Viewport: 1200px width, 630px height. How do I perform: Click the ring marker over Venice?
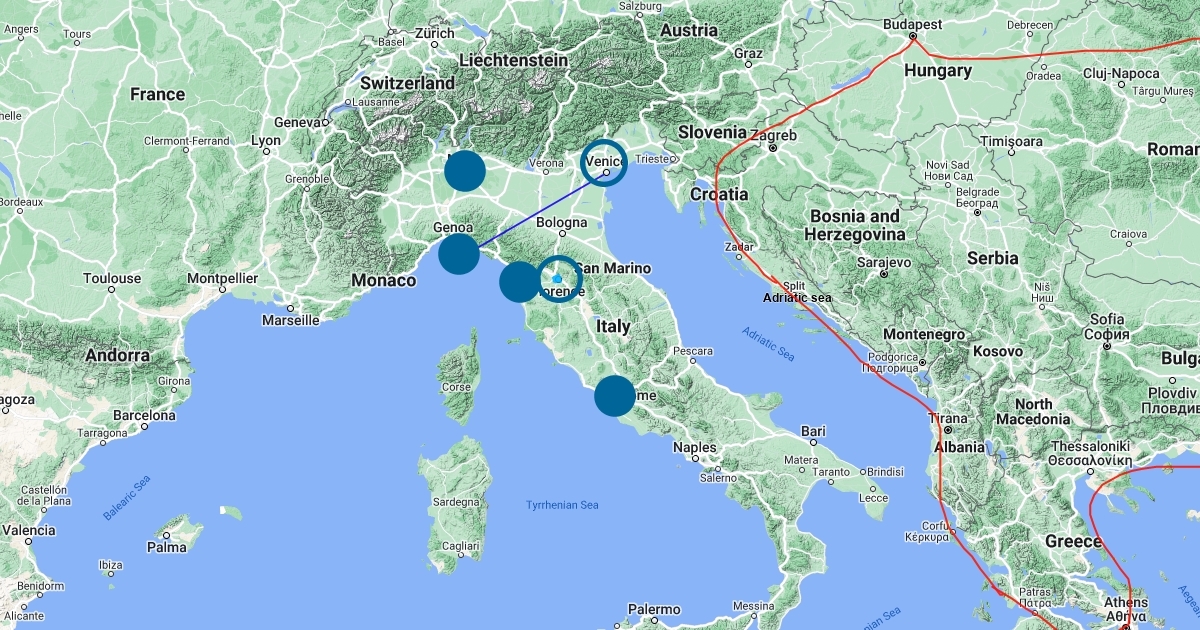pos(605,163)
